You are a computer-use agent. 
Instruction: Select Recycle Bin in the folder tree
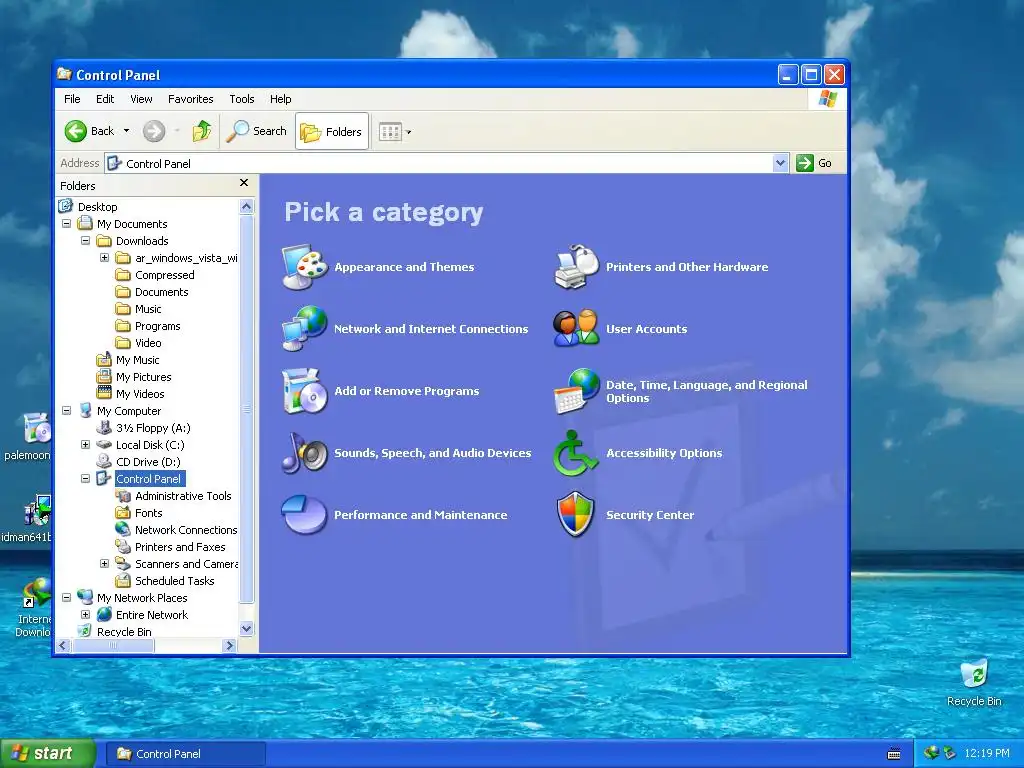[x=124, y=632]
